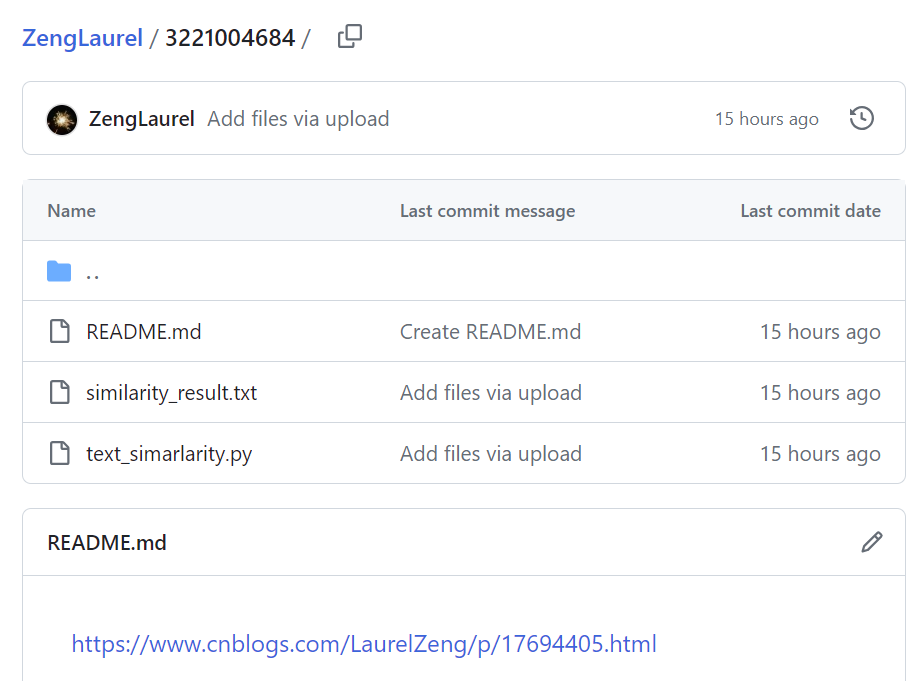Viewport: 910px width, 681px height.
Task: Open the README.md file
Action: pyautogui.click(x=144, y=332)
